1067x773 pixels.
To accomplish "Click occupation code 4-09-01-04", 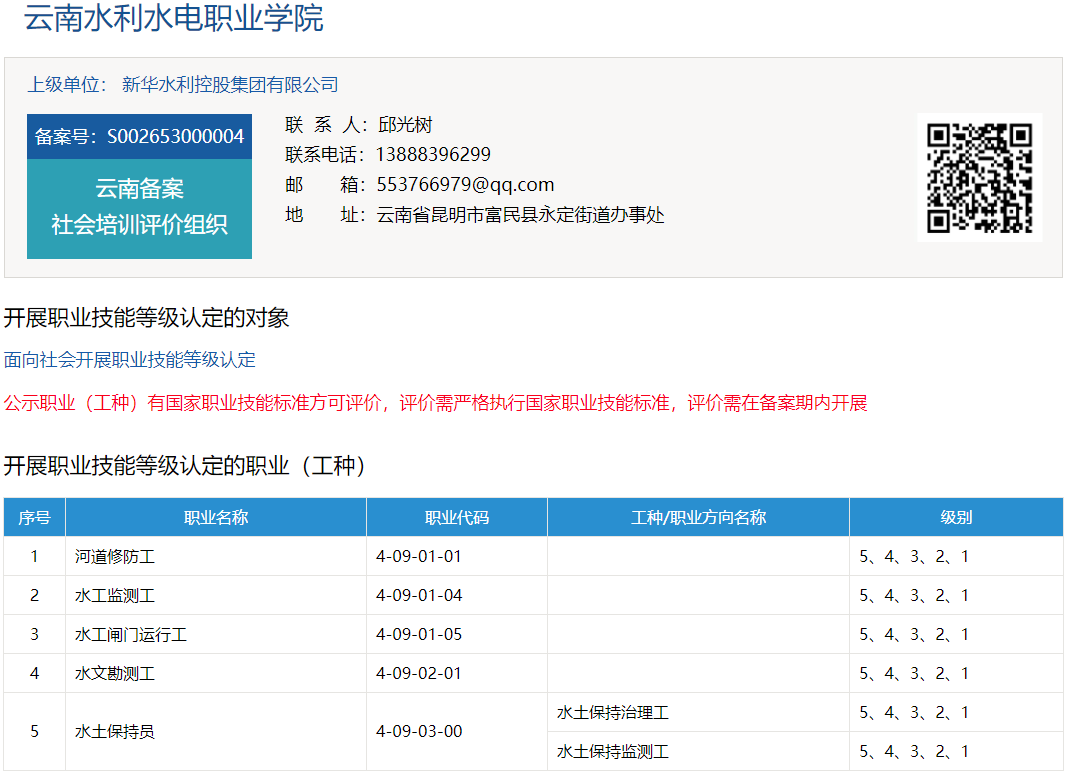I will point(419,596).
